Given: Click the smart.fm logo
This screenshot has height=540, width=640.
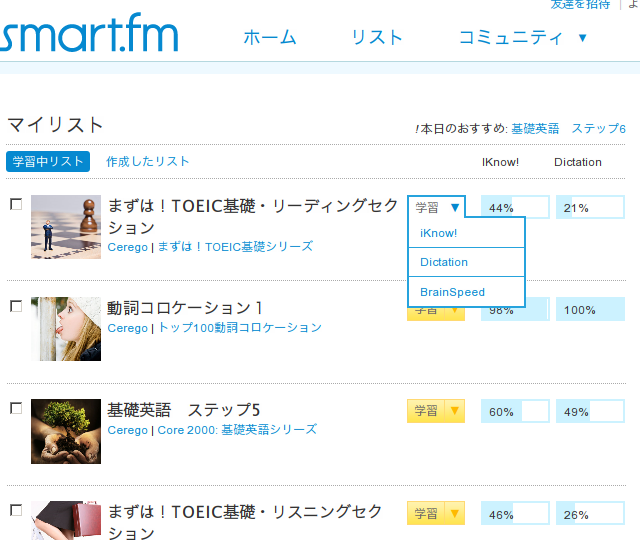Looking at the screenshot, I should coord(89,33).
